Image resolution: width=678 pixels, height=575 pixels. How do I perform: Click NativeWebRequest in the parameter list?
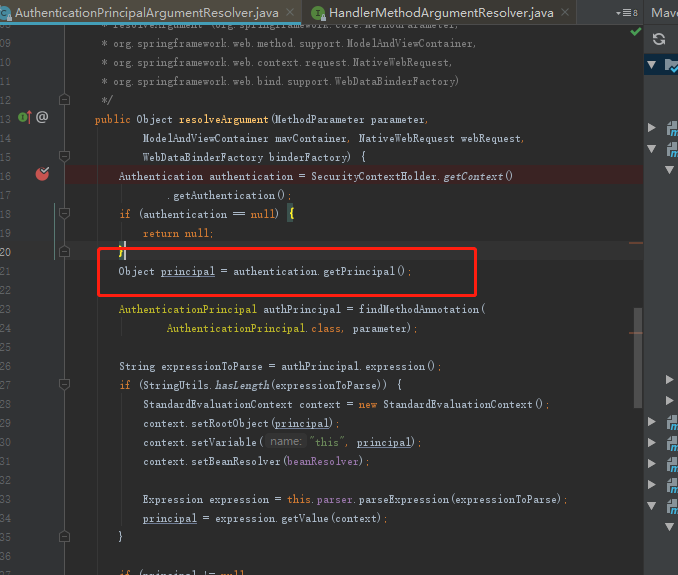406,138
